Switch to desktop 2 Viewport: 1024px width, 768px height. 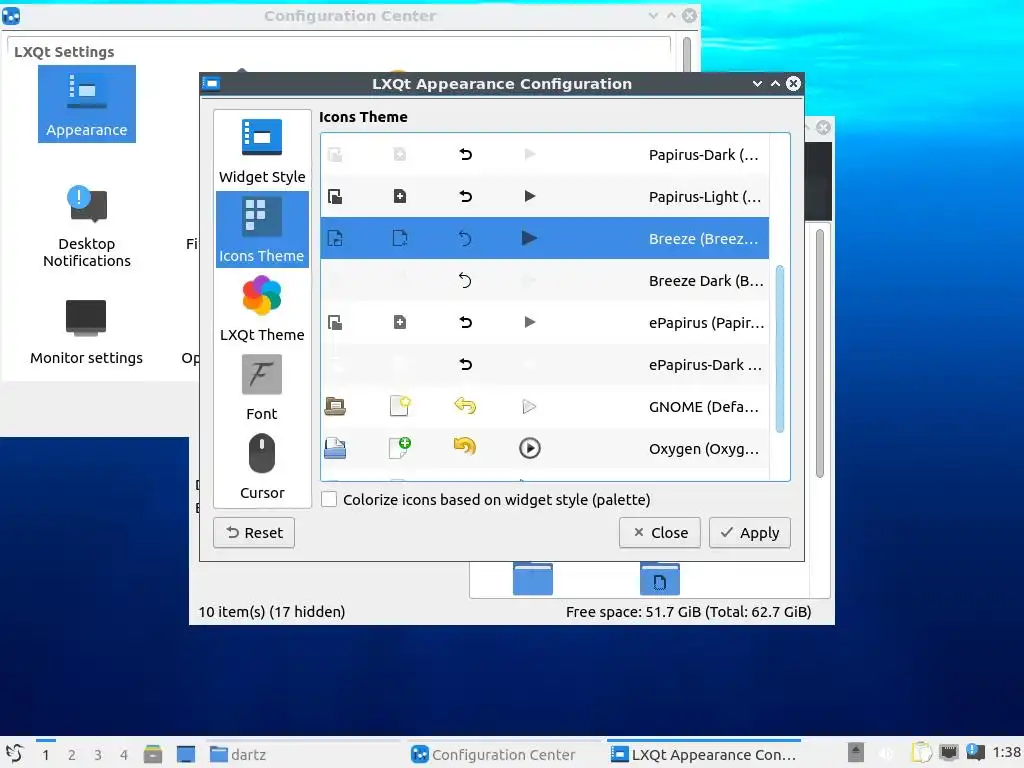pyautogui.click(x=72, y=755)
